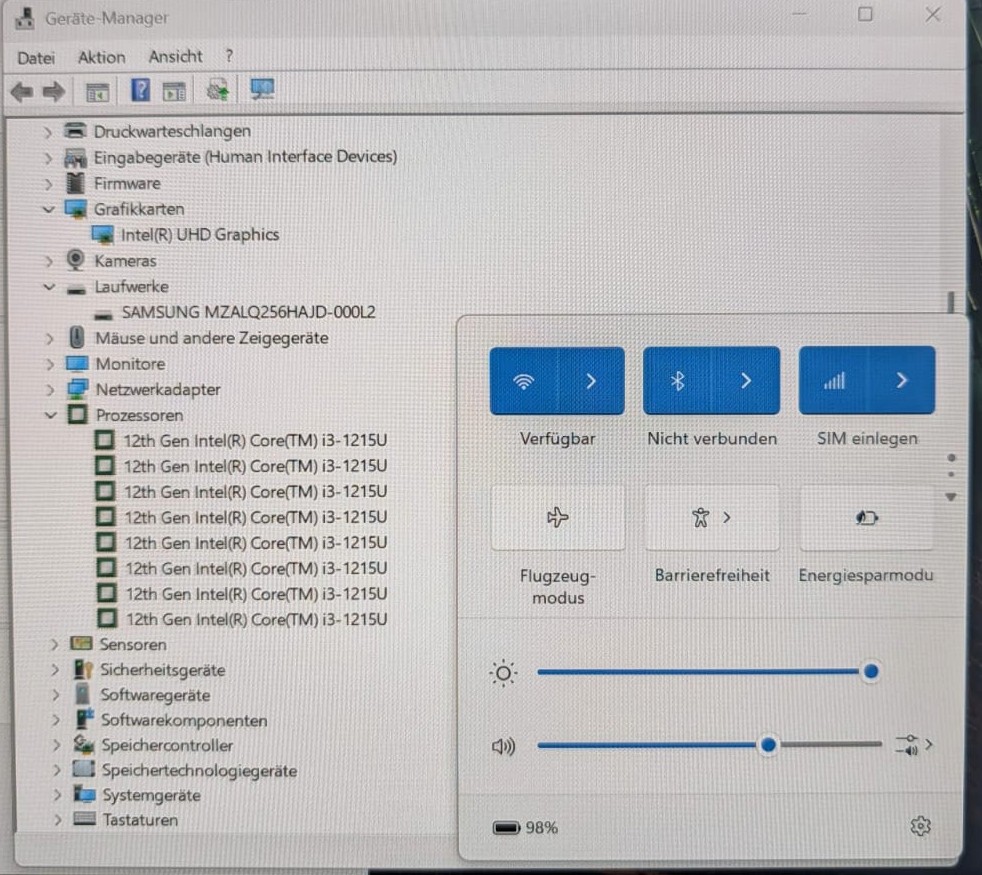Click the update driver toolbar icon

(218, 91)
